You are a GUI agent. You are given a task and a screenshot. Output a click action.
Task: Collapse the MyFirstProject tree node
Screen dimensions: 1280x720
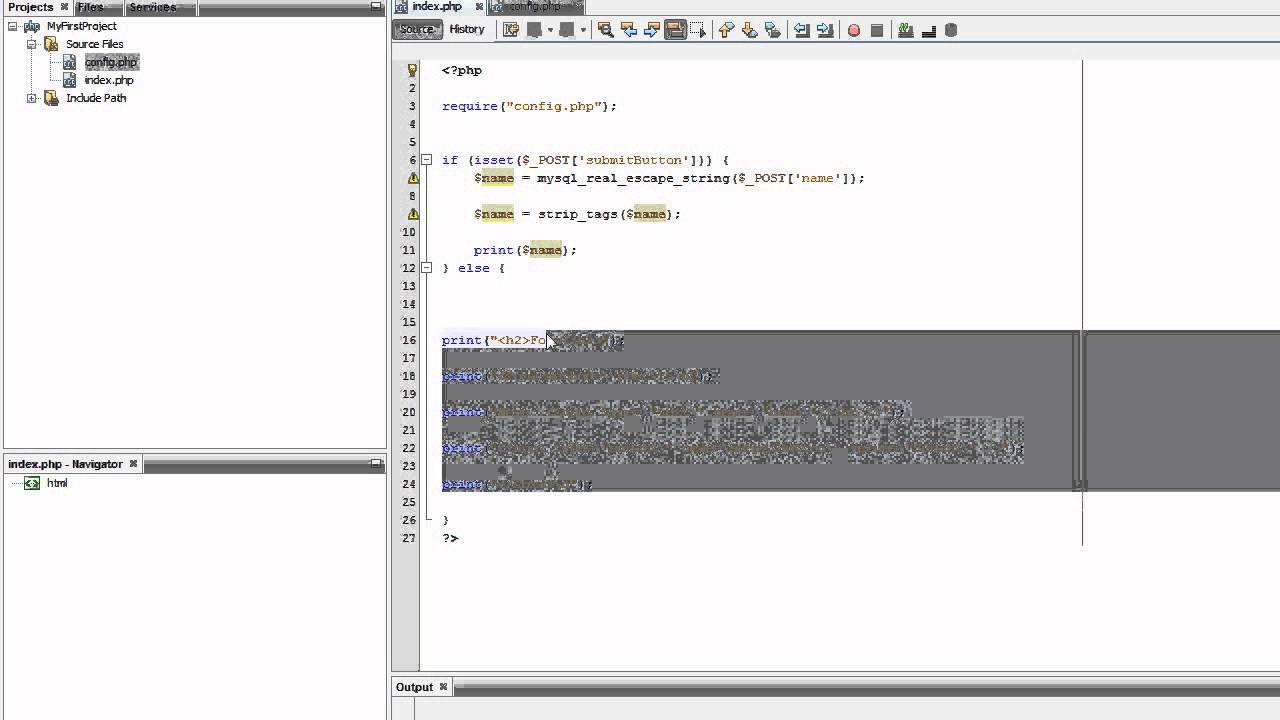pyautogui.click(x=14, y=26)
